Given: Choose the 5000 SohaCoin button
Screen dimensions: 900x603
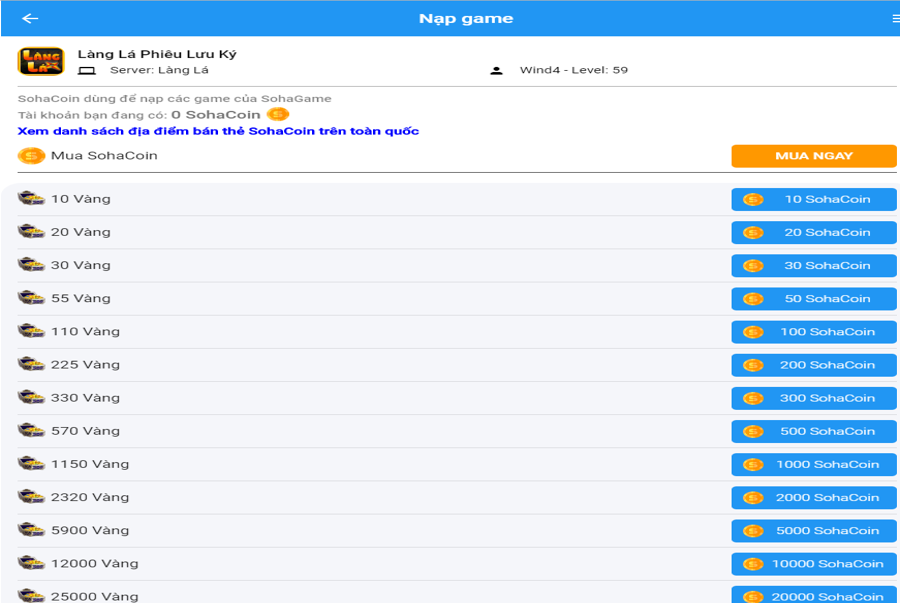Looking at the screenshot, I should 814,531.
